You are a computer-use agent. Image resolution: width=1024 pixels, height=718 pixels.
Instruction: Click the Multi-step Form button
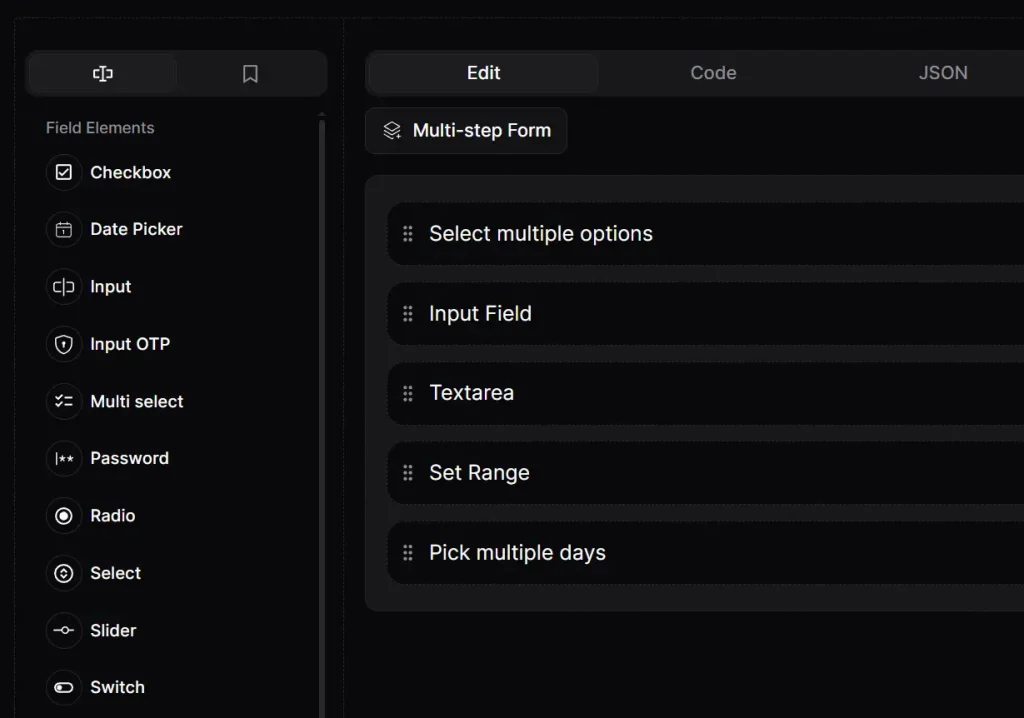coord(465,130)
